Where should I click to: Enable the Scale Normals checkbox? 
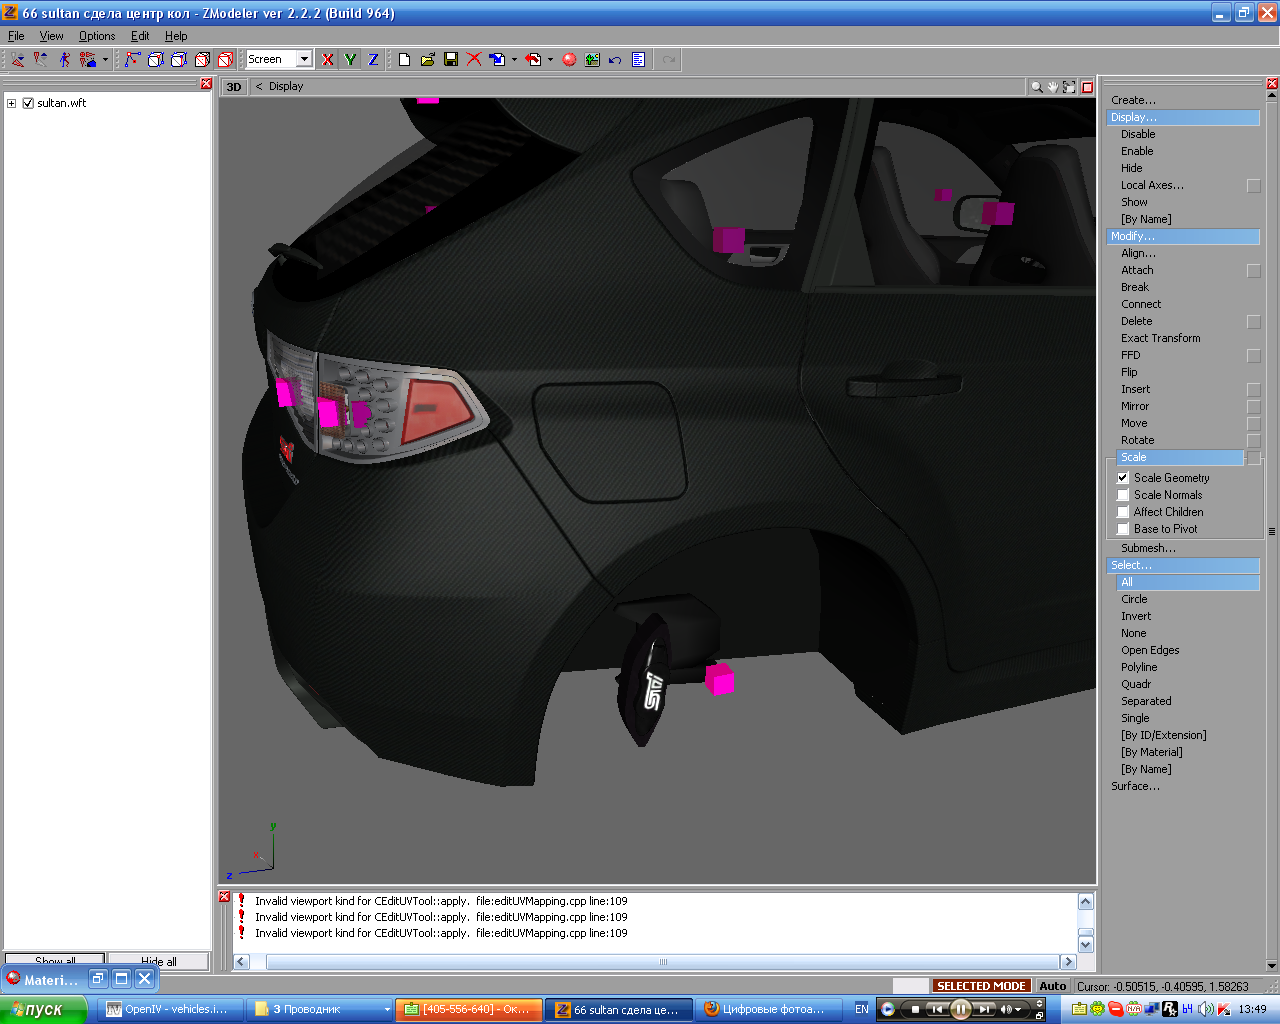click(x=1123, y=495)
